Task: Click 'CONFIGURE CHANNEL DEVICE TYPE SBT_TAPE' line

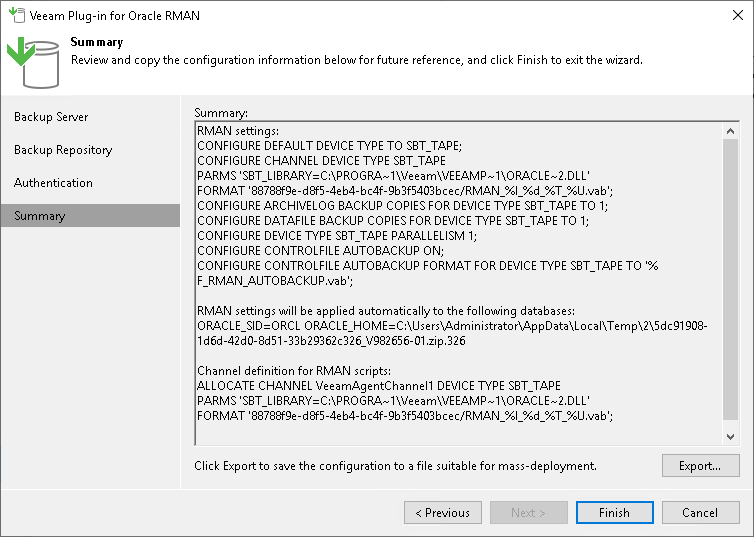Action: click(321, 161)
